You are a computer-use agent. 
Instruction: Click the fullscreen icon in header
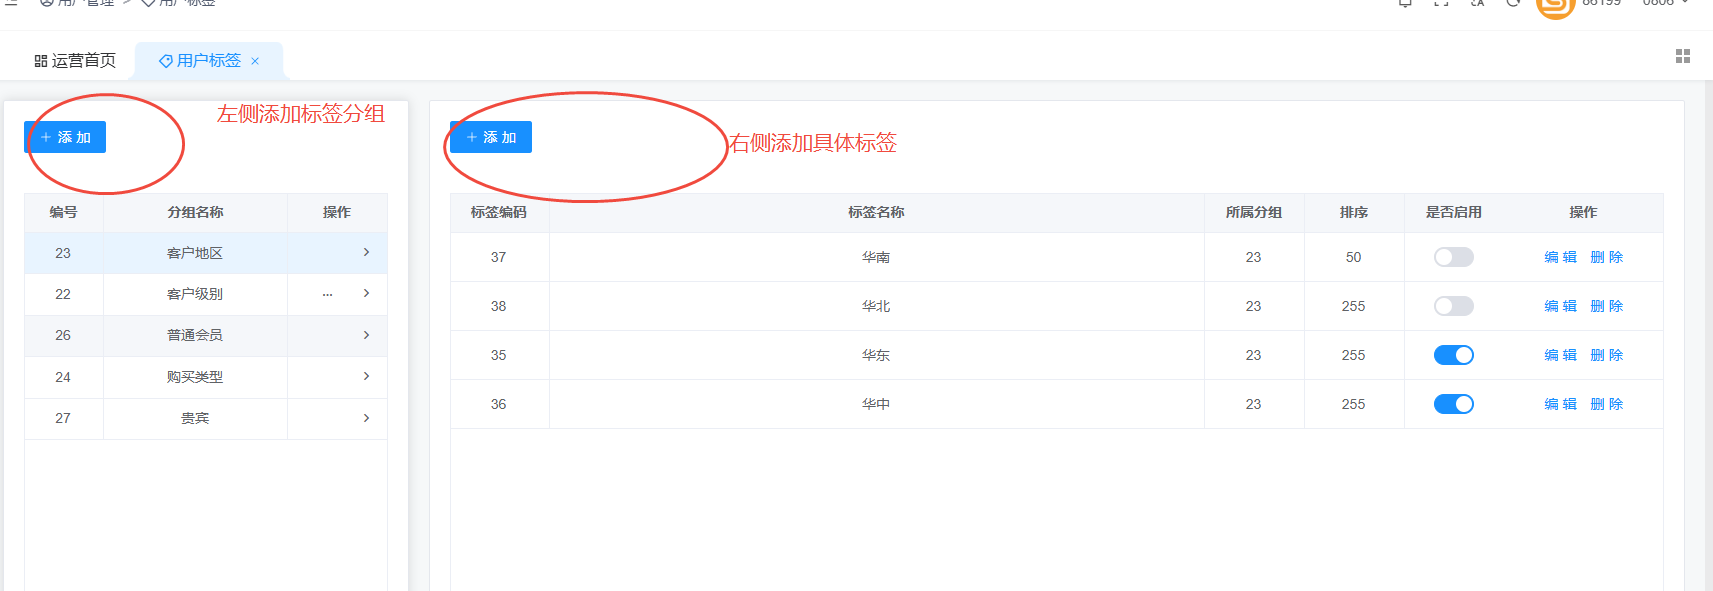click(x=1441, y=3)
